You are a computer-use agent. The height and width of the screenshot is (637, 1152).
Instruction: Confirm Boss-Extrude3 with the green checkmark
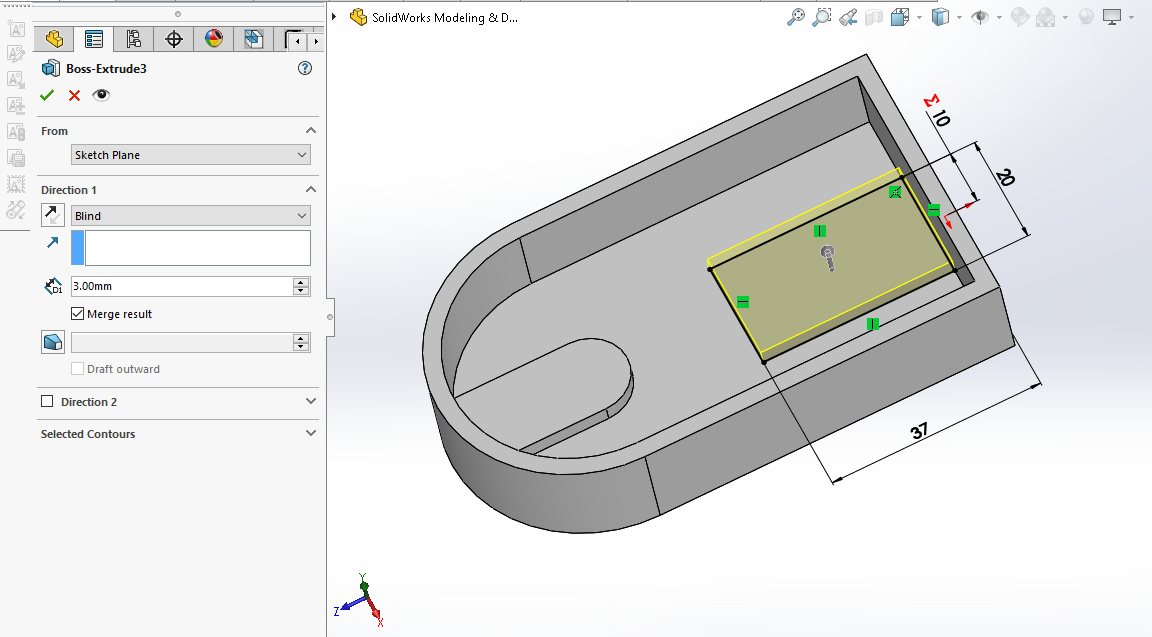click(x=46, y=95)
